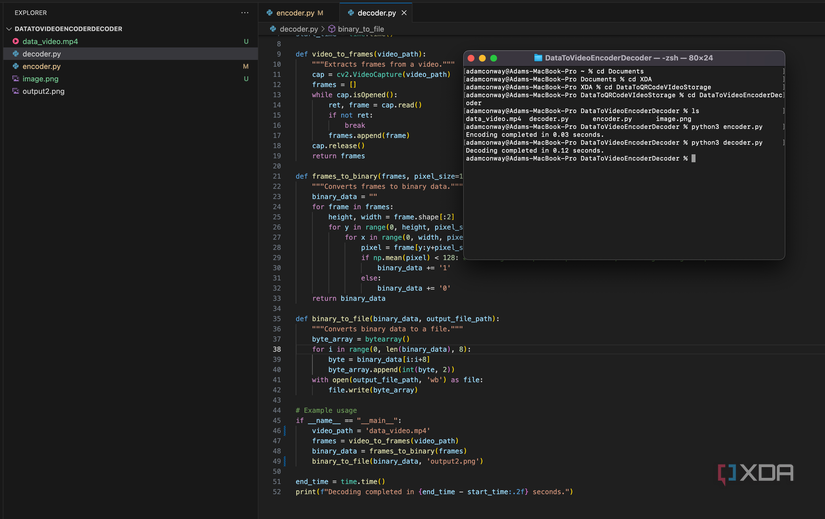Click the folder icon in the Terminal title
This screenshot has width=825, height=519.
[x=538, y=58]
